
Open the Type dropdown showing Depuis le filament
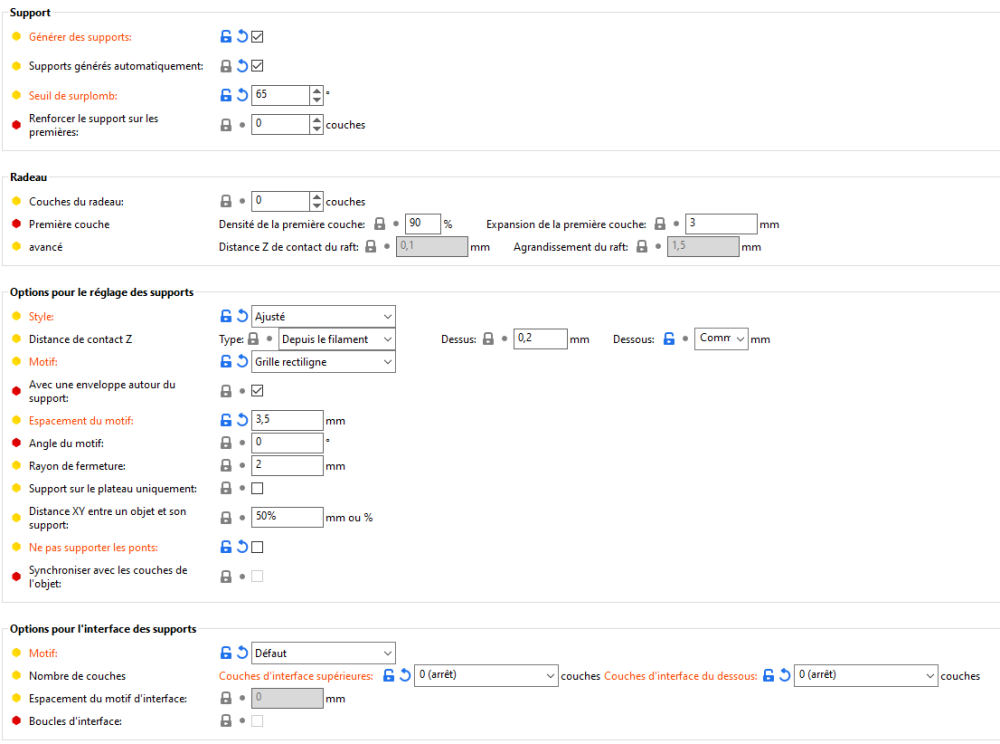tap(338, 339)
